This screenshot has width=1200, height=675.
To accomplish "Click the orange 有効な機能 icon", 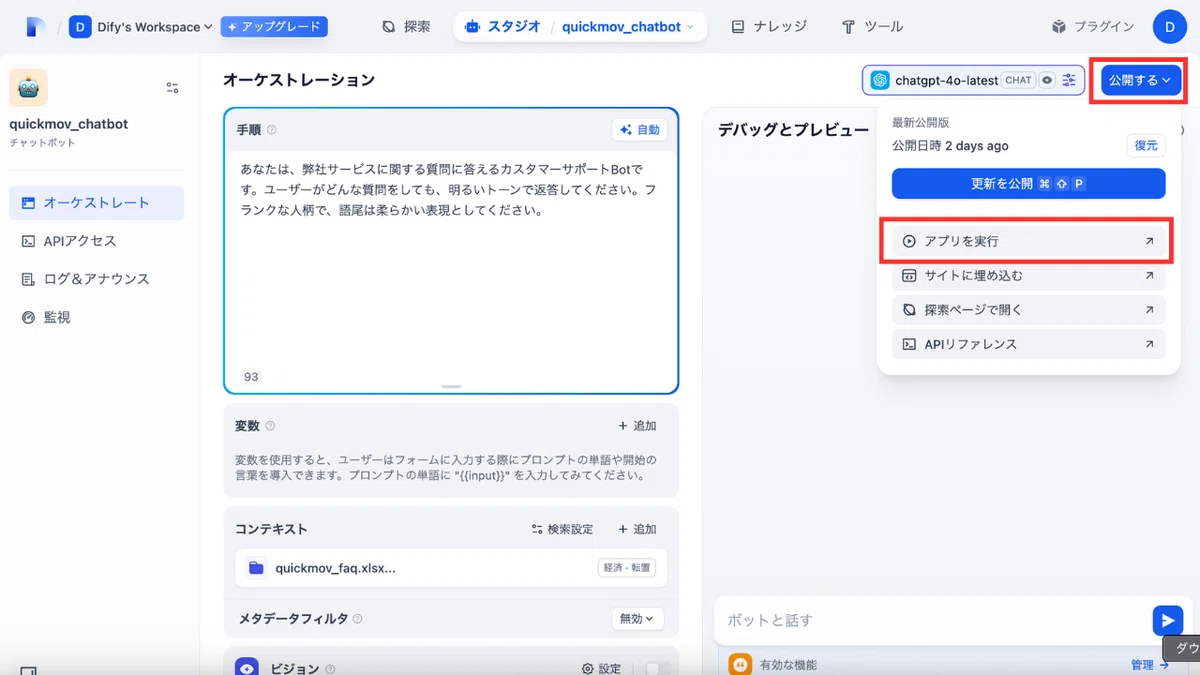I will coord(740,664).
